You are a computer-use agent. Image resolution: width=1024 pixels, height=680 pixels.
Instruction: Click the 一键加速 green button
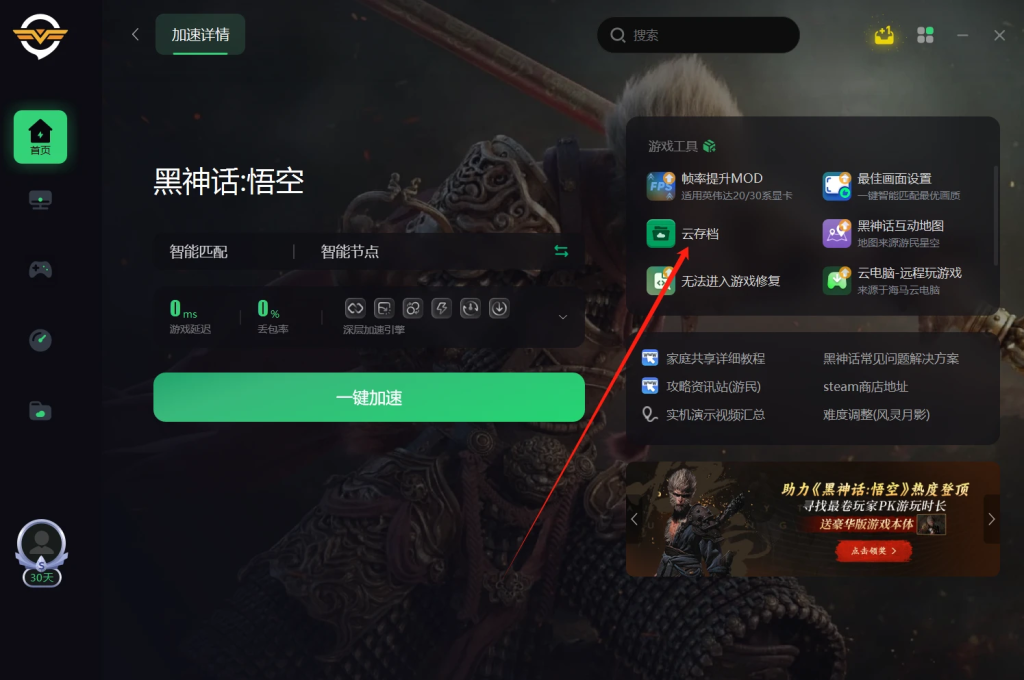click(x=369, y=397)
